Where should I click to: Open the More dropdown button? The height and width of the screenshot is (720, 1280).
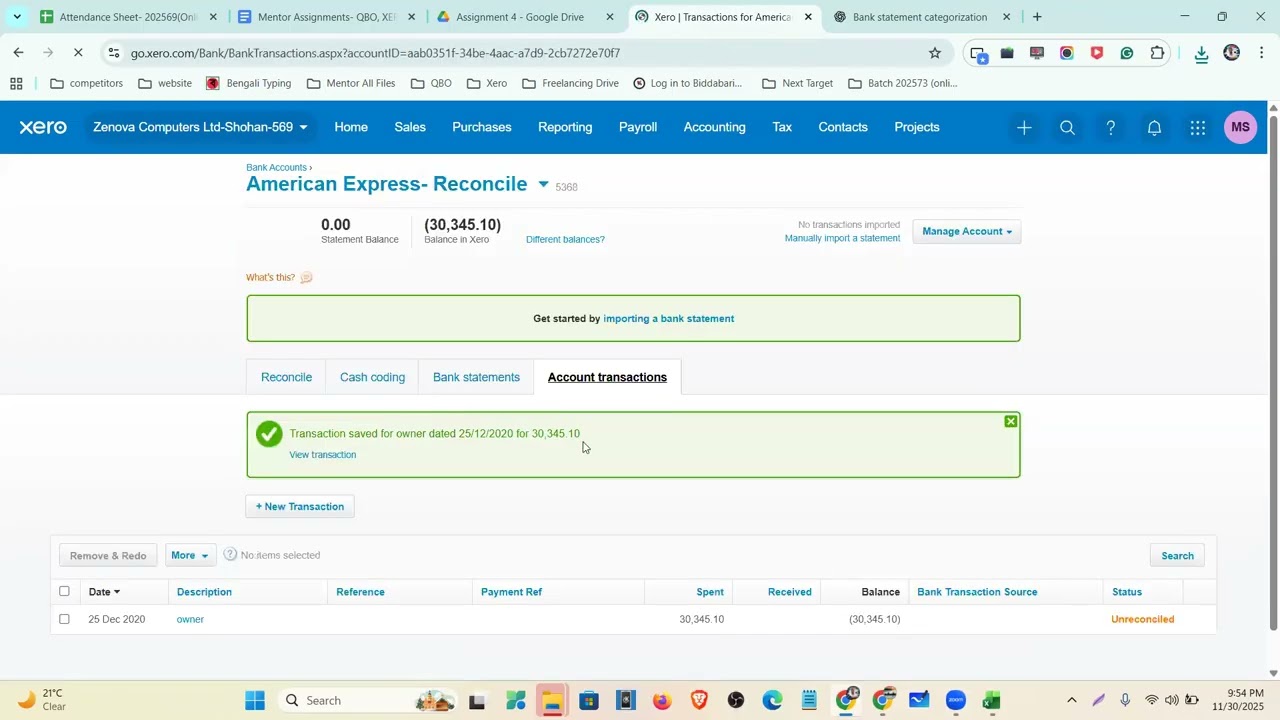[189, 555]
